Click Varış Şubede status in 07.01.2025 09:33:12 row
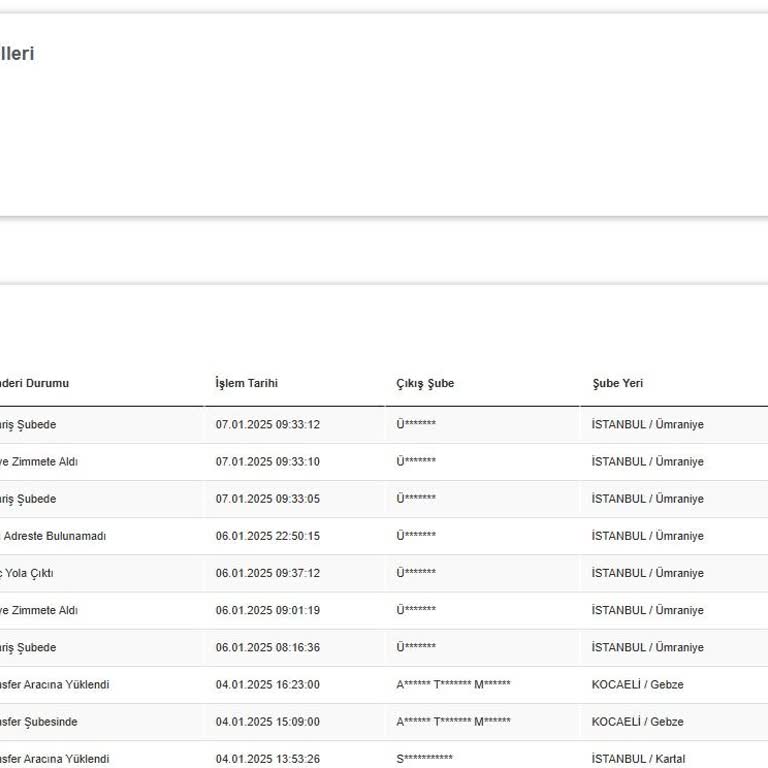768x768 pixels. [x=28, y=425]
